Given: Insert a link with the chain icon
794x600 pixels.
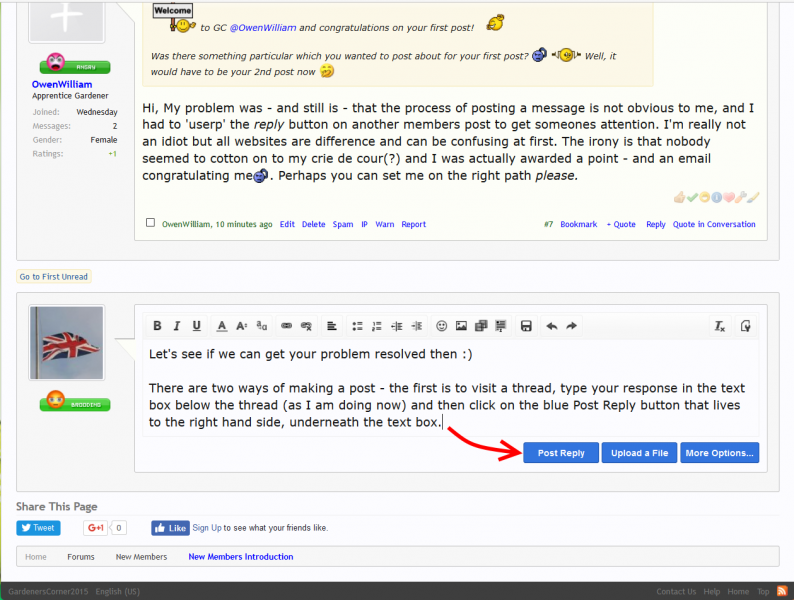Looking at the screenshot, I should click(x=286, y=326).
